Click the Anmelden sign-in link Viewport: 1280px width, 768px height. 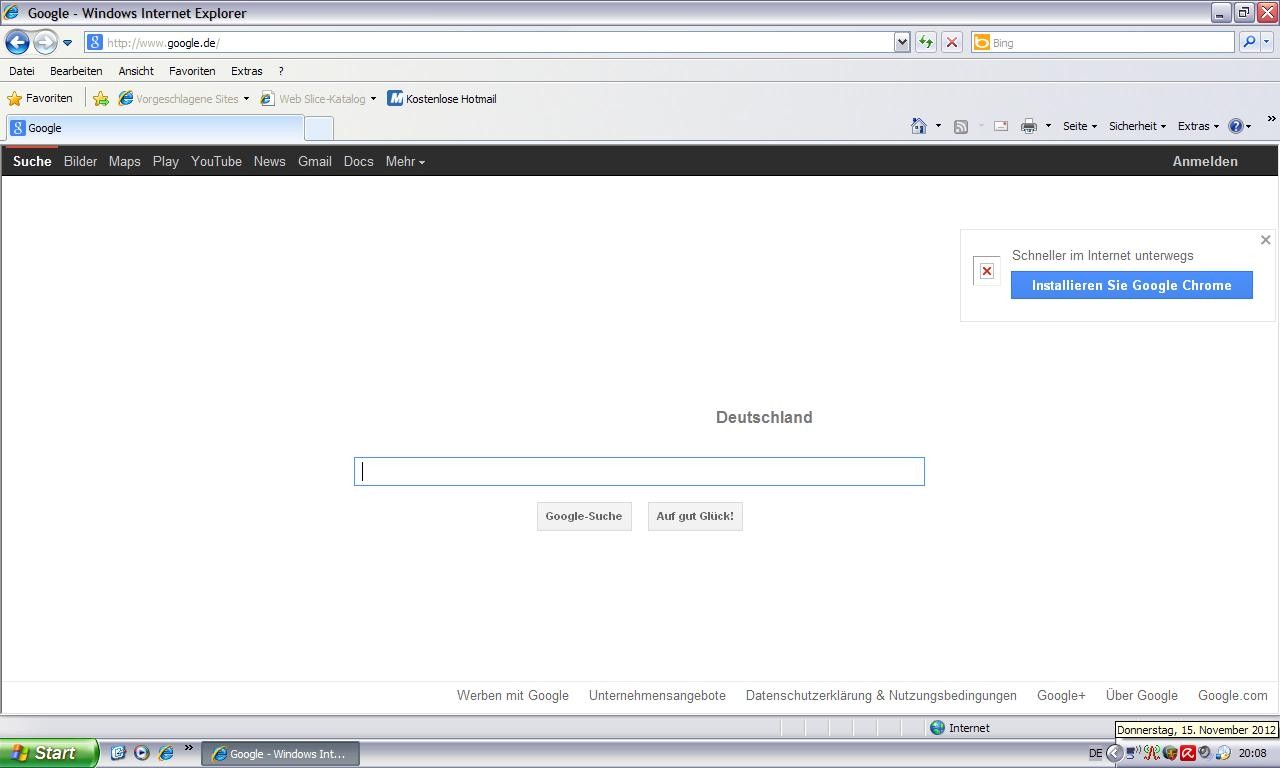(x=1205, y=161)
